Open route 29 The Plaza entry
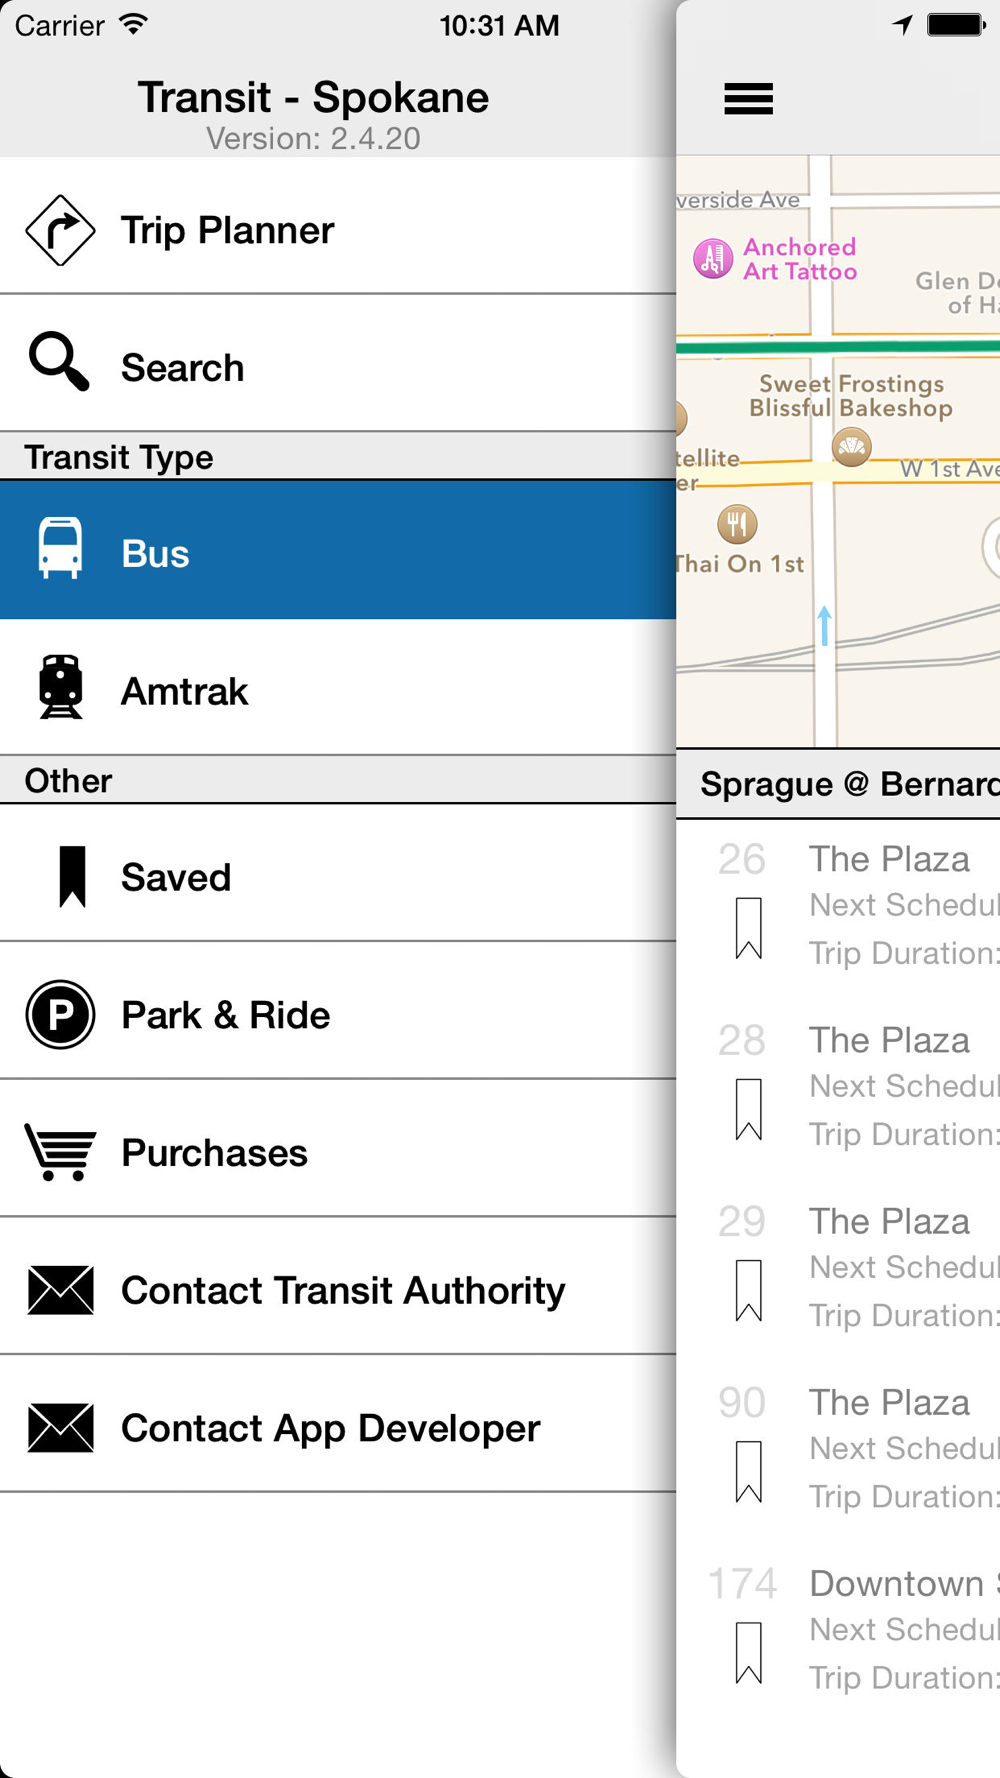The width and height of the screenshot is (1000, 1778). click(889, 1222)
